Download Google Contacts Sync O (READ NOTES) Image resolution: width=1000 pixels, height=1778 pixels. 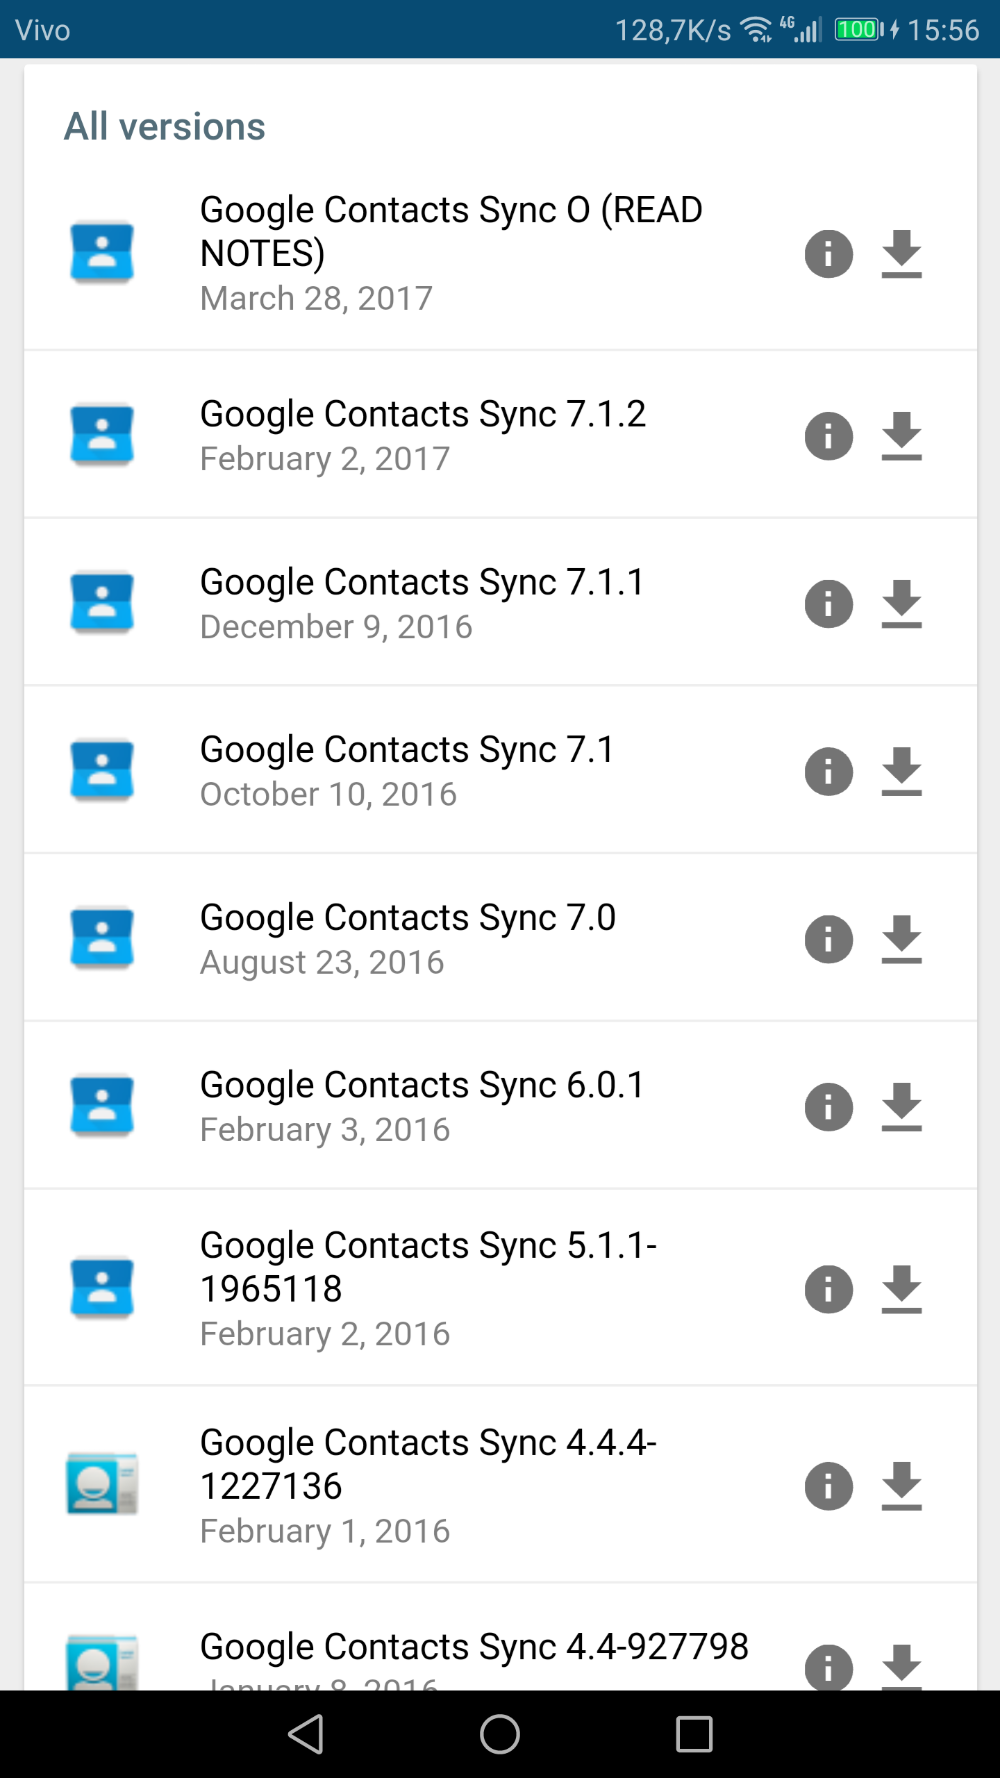(901, 254)
